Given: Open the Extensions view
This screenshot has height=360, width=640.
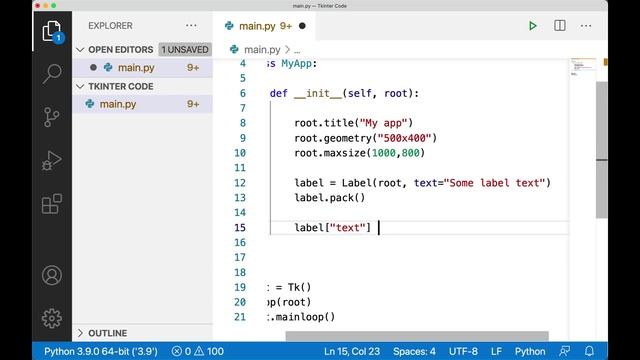Looking at the screenshot, I should (52, 204).
